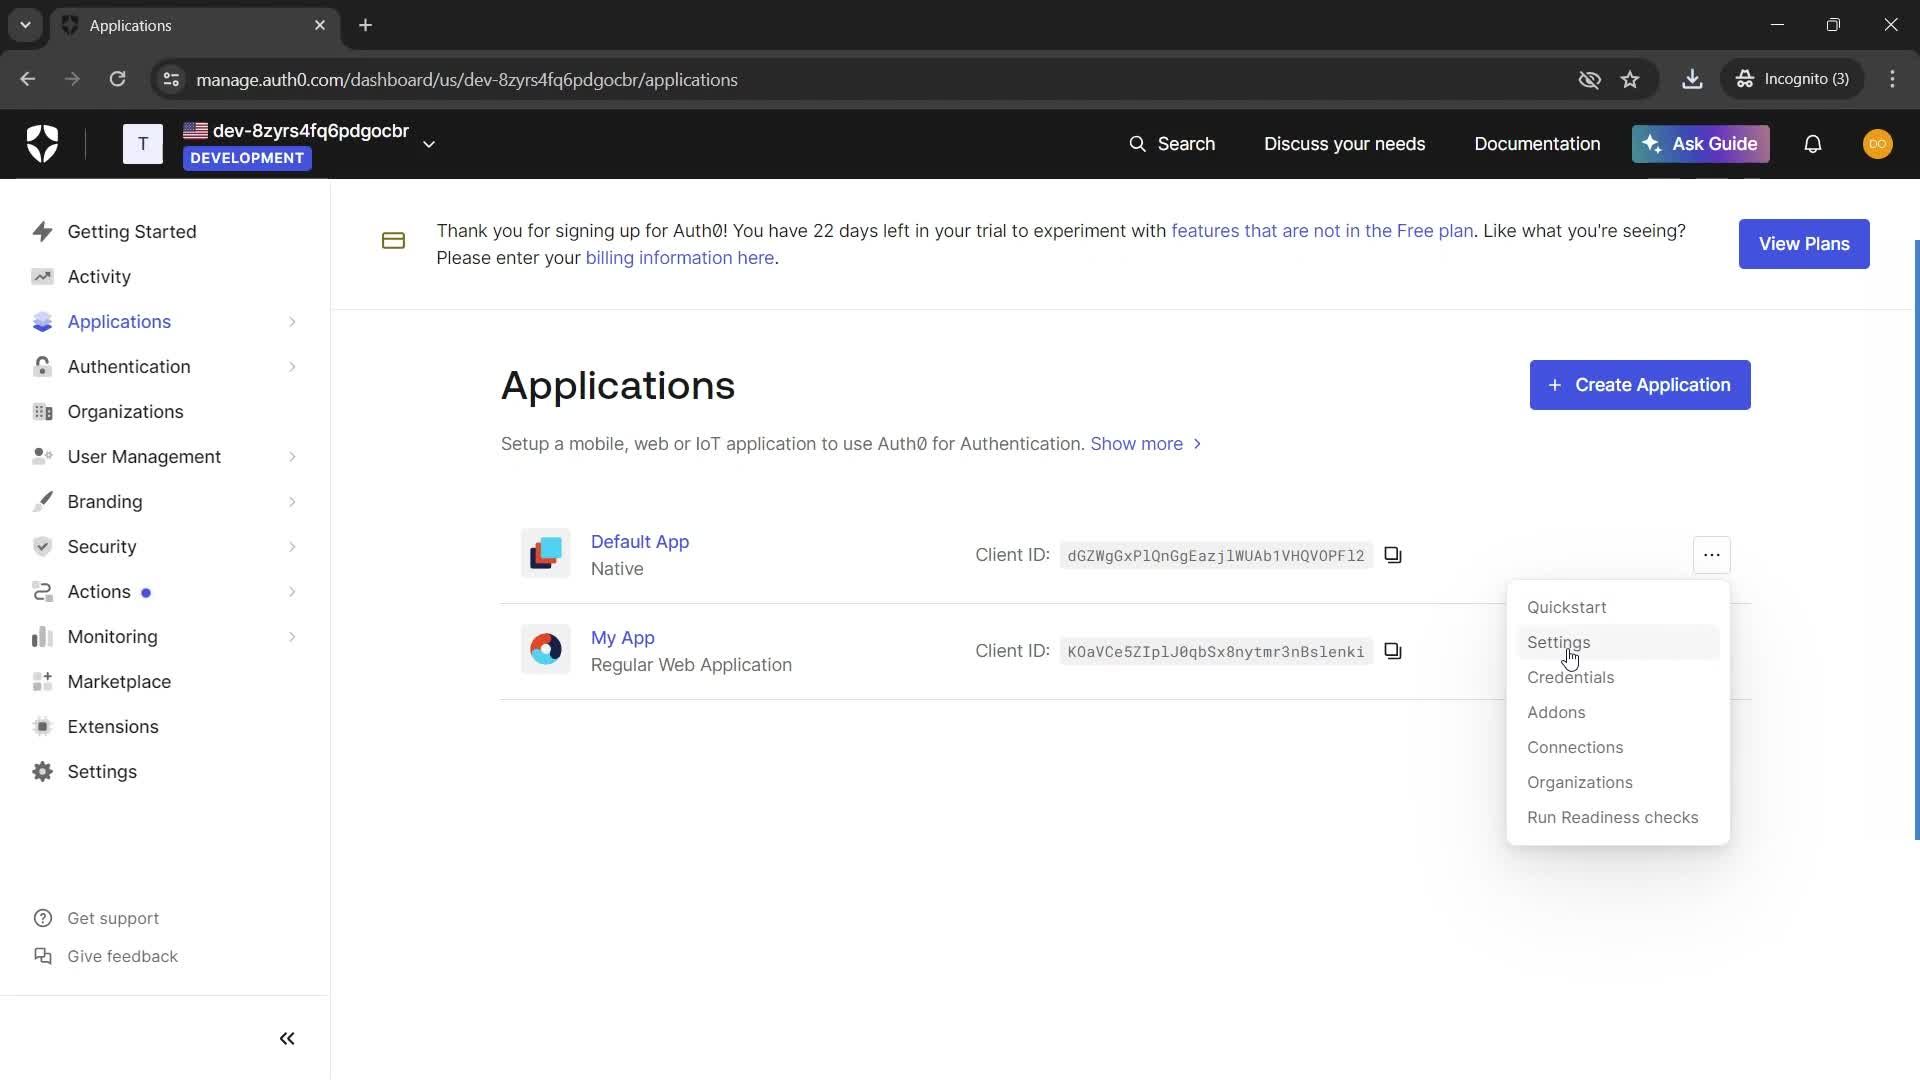
Task: Click the Authentication lock icon
Action: click(x=42, y=367)
